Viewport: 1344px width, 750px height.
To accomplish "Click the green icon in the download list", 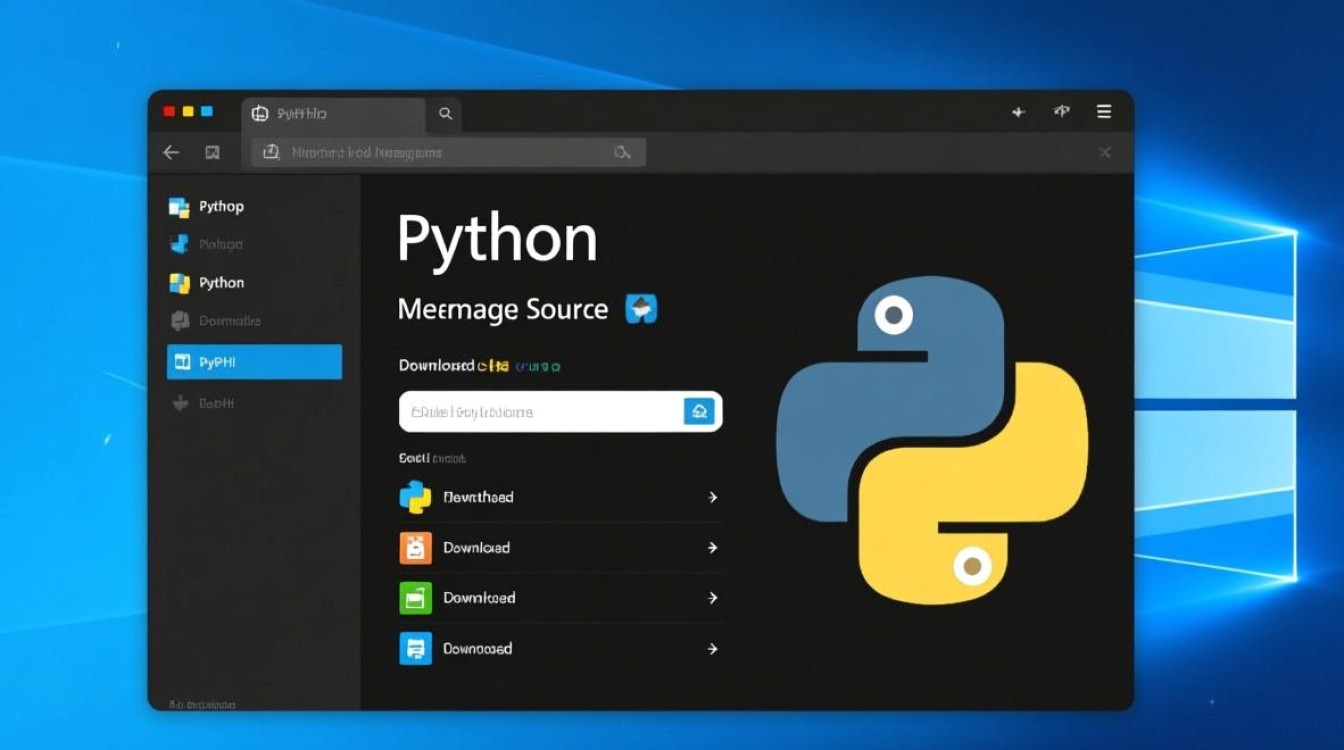I will 415,598.
